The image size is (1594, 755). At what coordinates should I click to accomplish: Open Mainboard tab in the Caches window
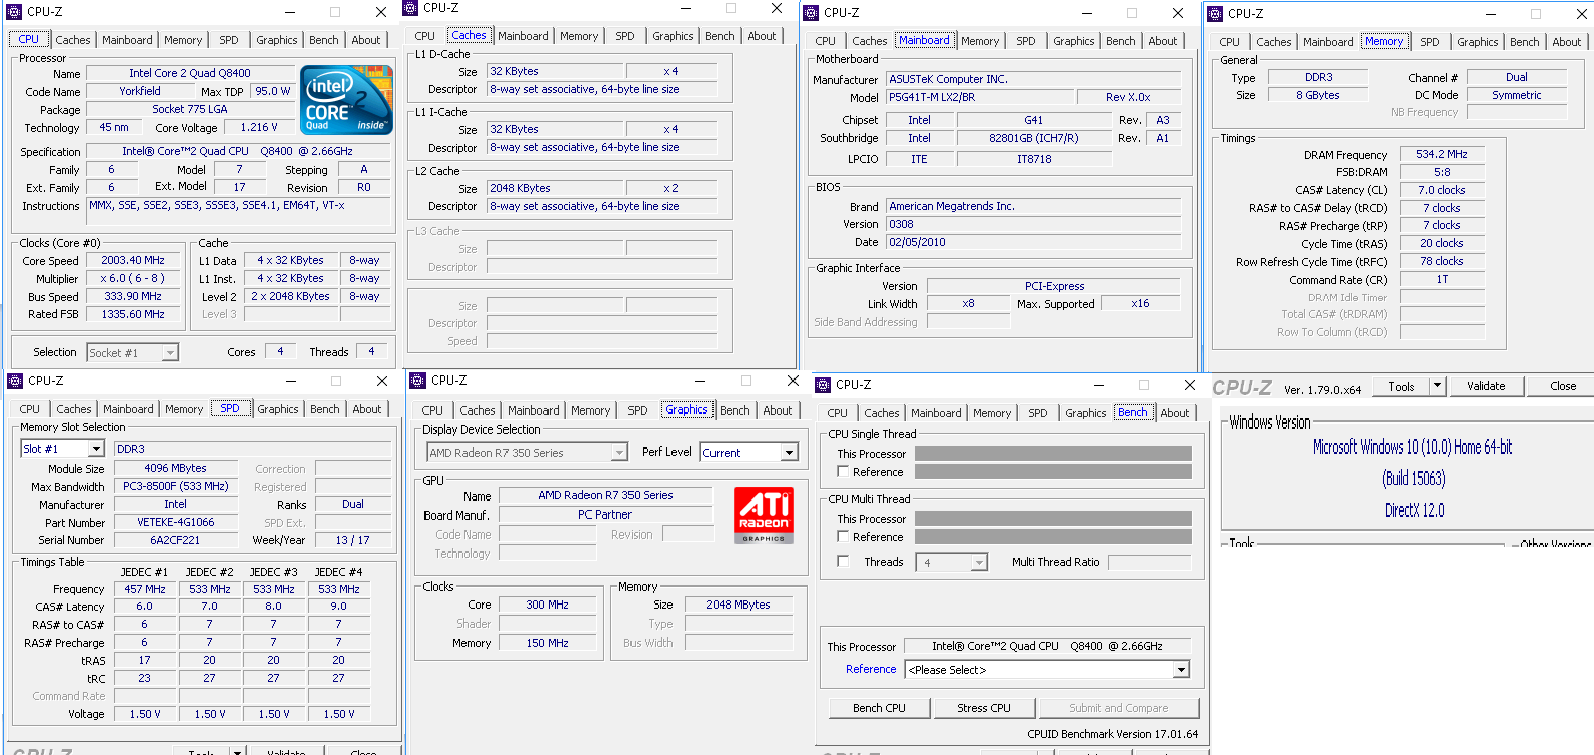tap(524, 36)
